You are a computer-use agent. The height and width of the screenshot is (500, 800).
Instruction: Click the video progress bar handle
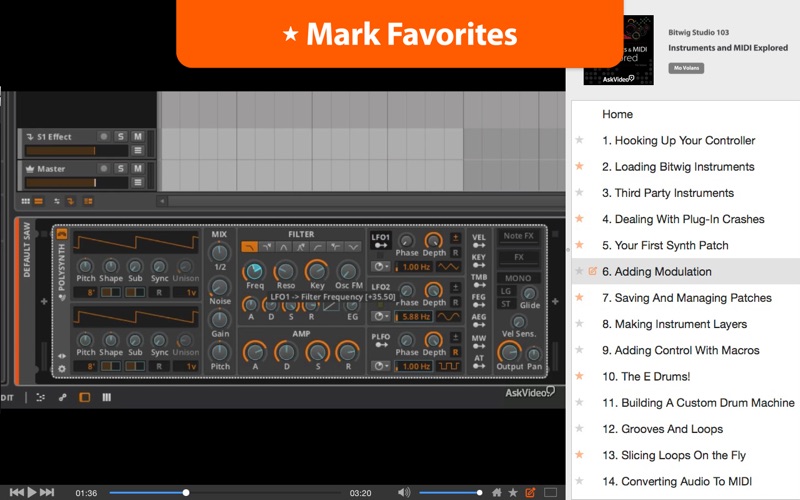[186, 492]
